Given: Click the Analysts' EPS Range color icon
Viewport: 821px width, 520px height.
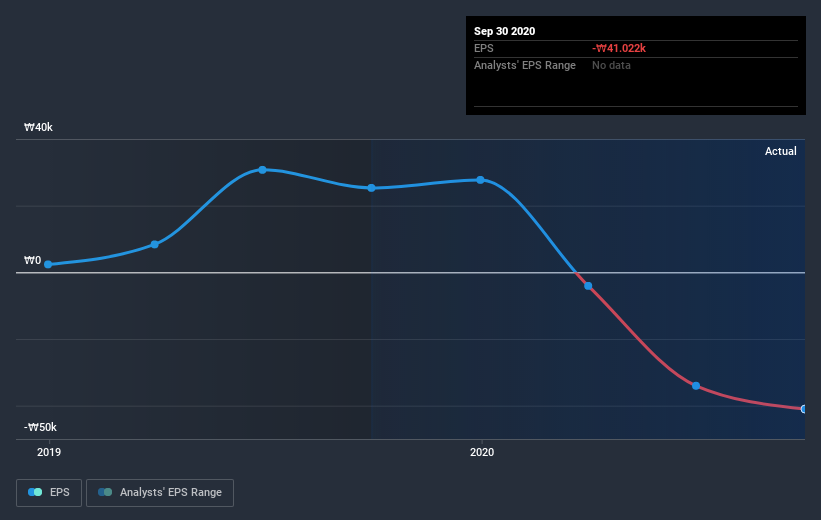Looking at the screenshot, I should click(105, 492).
